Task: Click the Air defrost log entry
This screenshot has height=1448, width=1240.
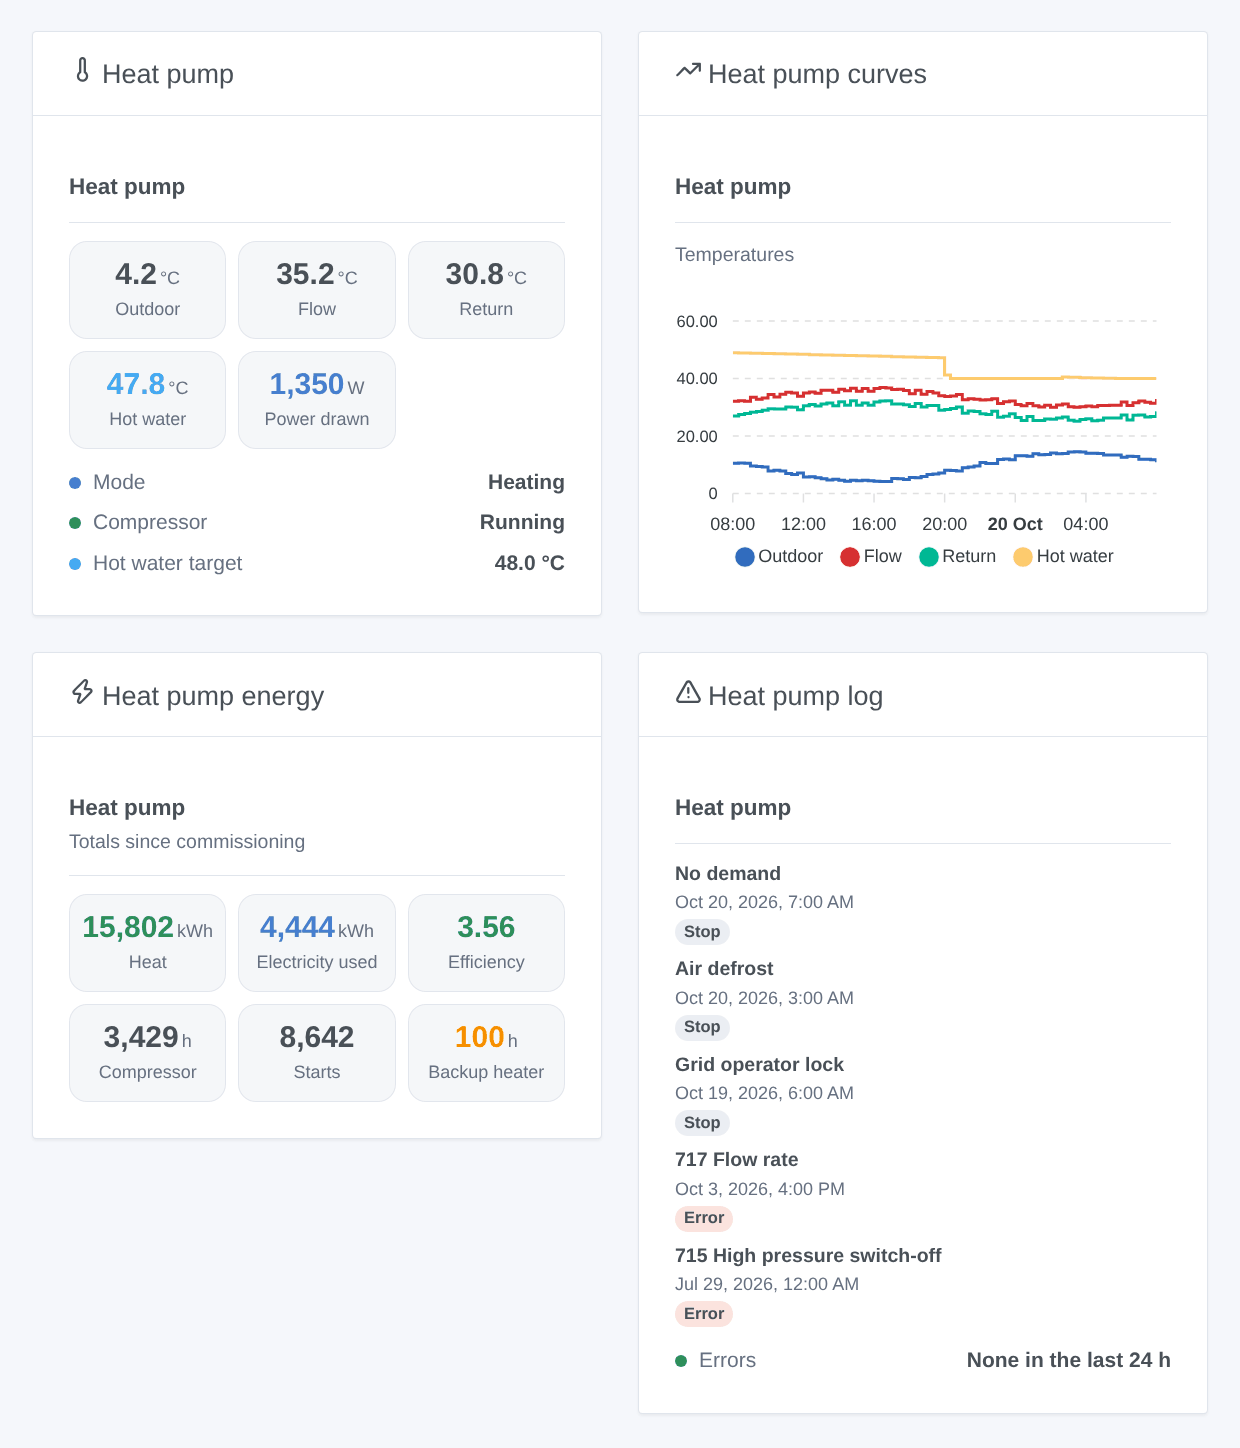Action: [724, 969]
